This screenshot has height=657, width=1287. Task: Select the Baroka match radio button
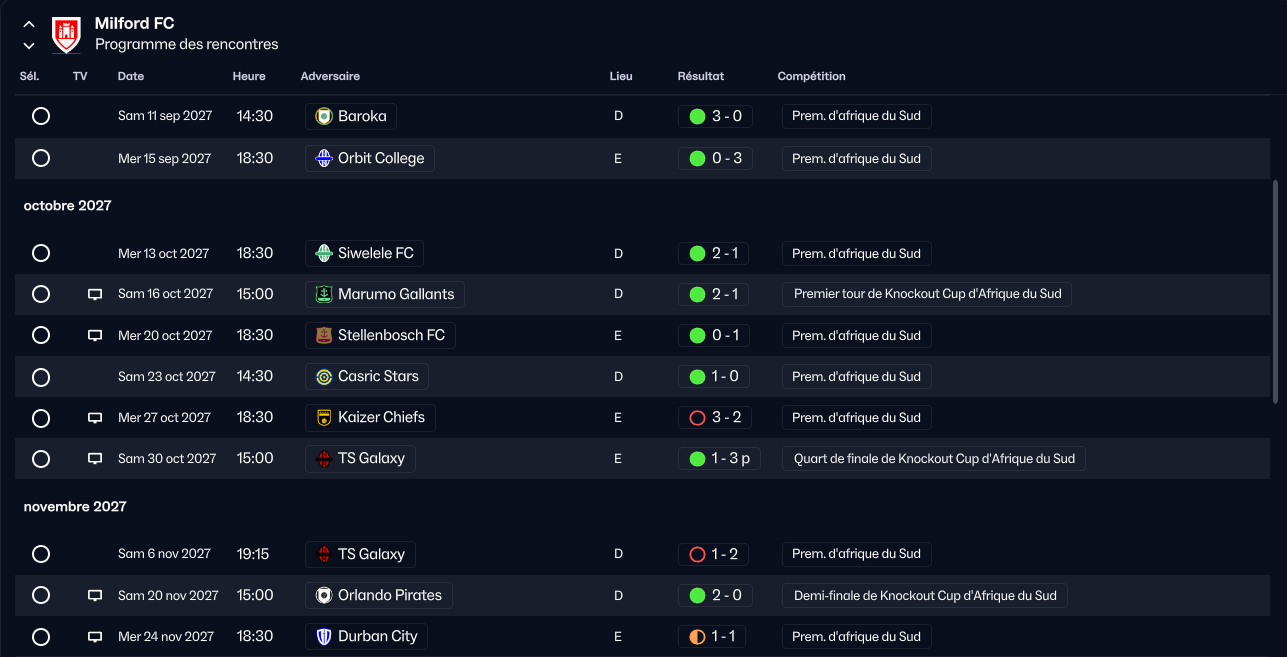click(41, 116)
